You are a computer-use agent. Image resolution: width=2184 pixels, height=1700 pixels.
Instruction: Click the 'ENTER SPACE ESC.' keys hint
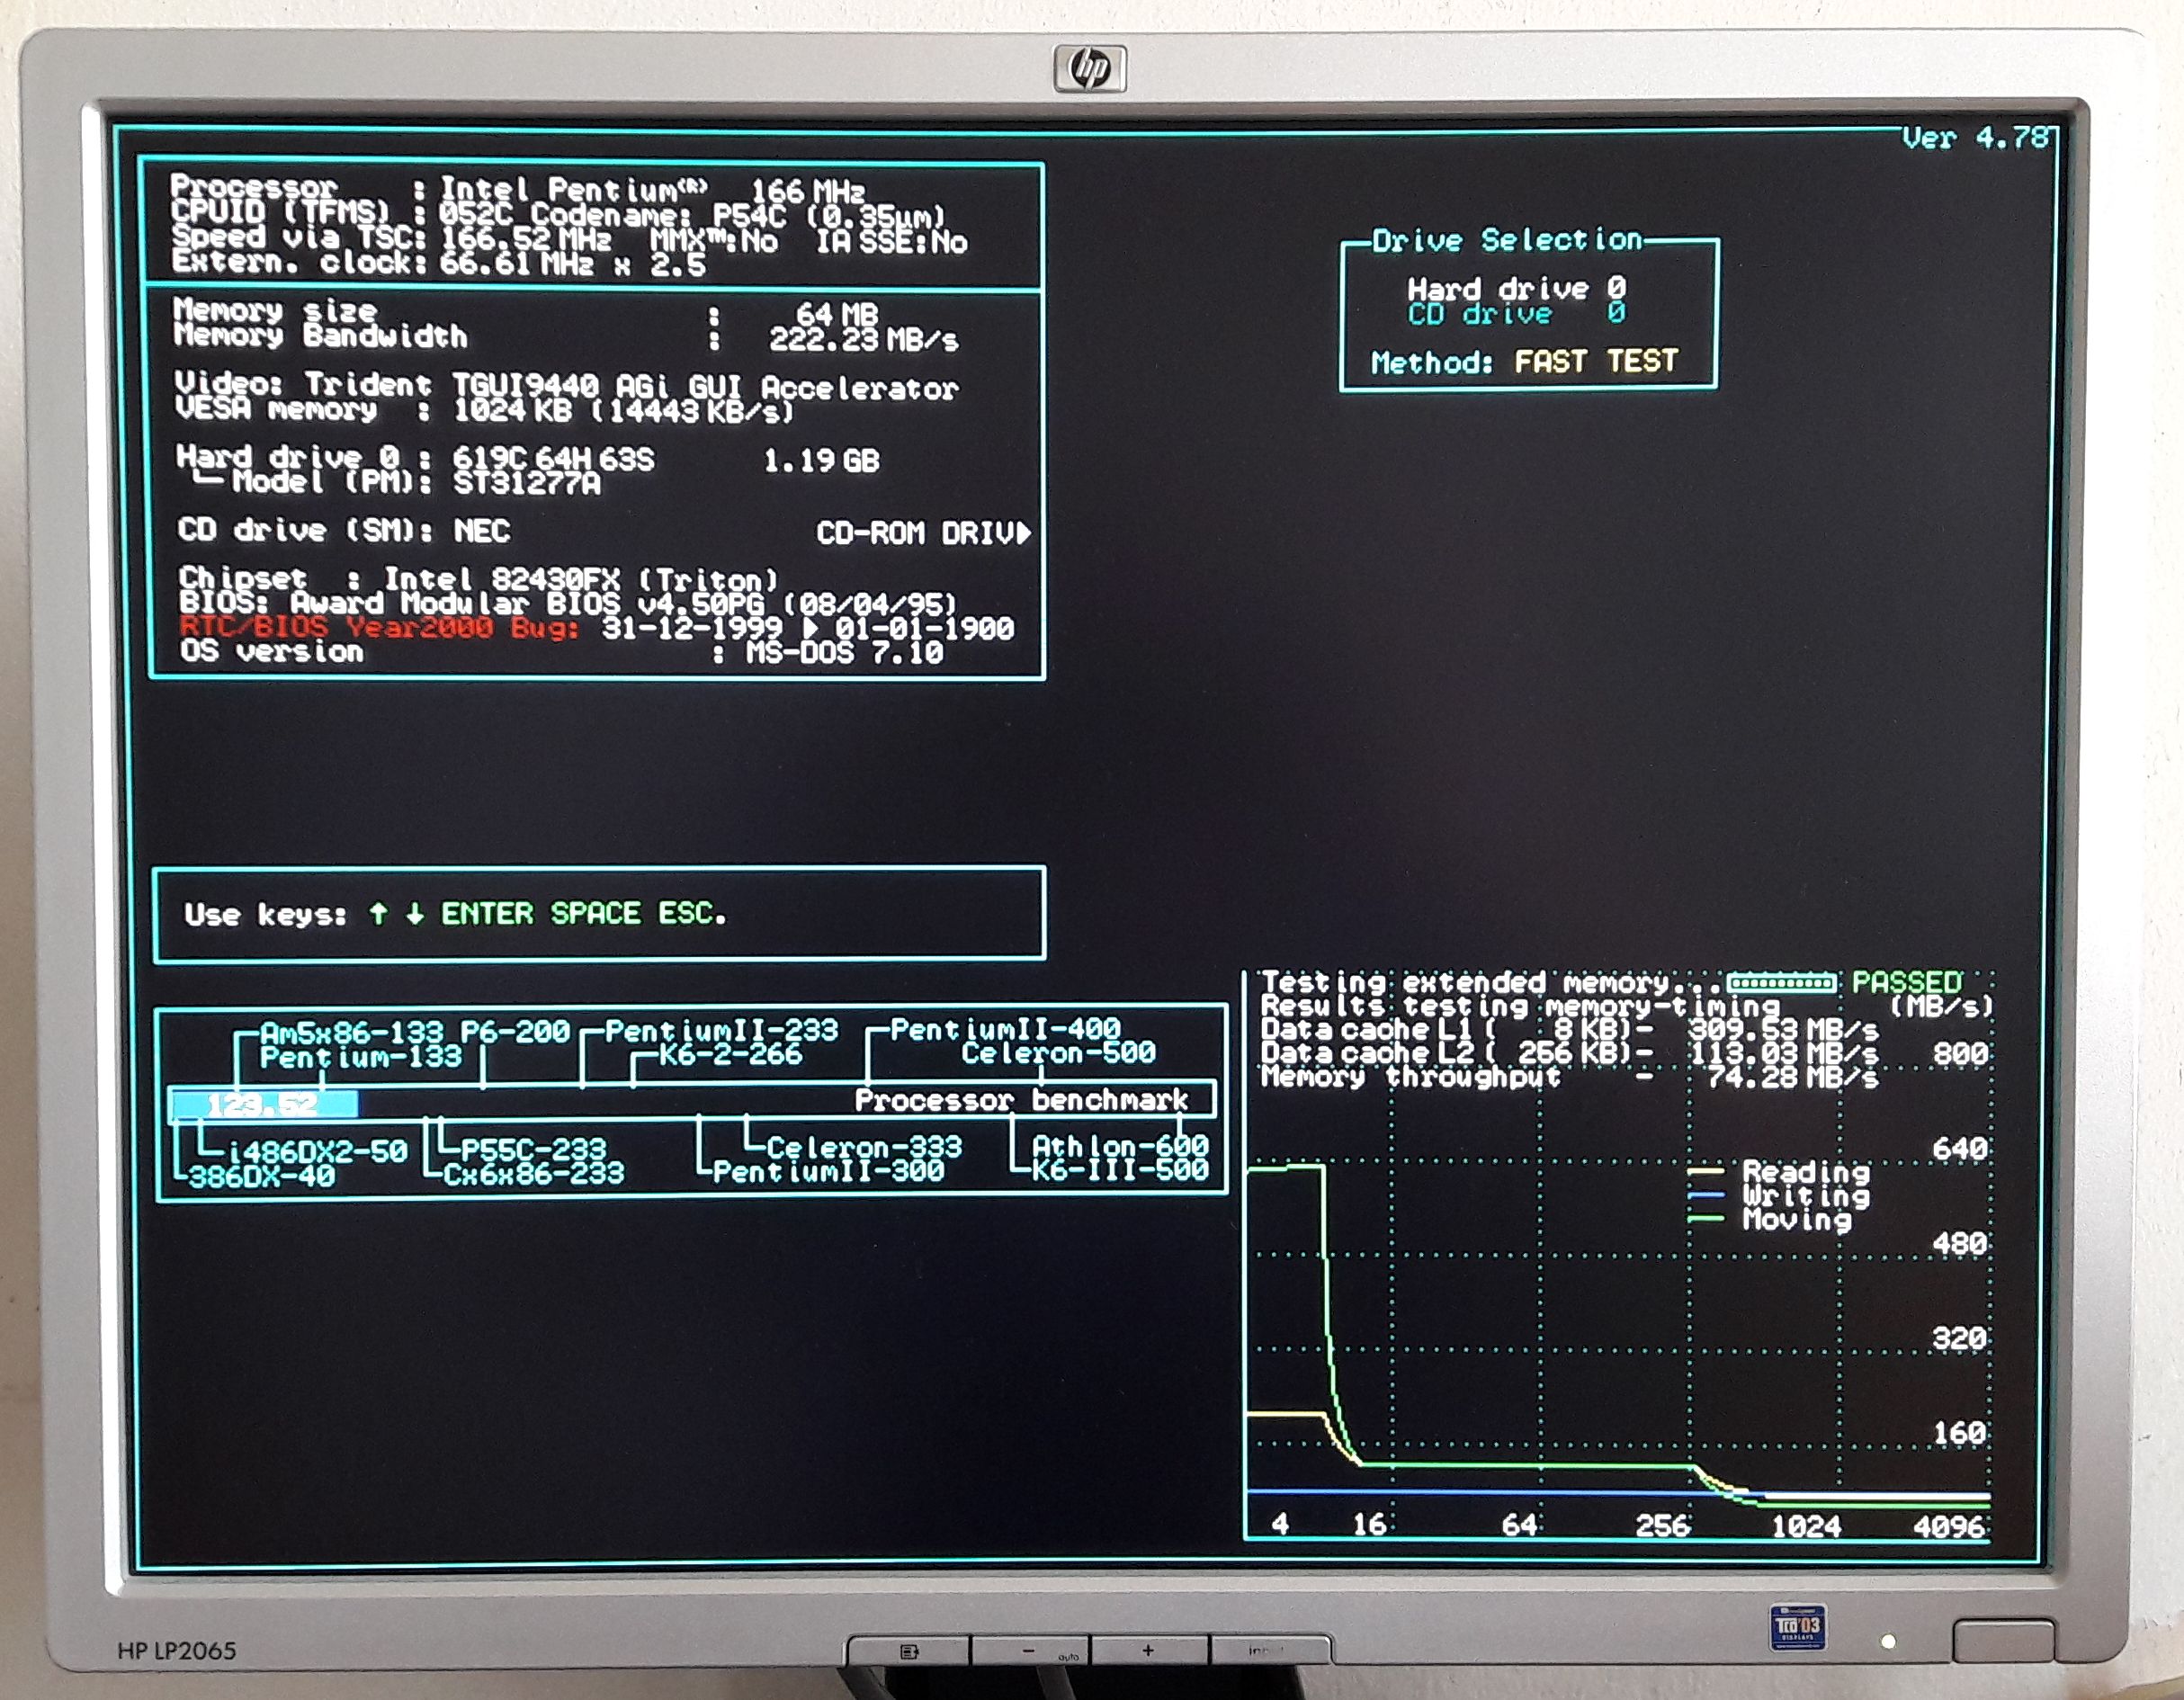583,913
